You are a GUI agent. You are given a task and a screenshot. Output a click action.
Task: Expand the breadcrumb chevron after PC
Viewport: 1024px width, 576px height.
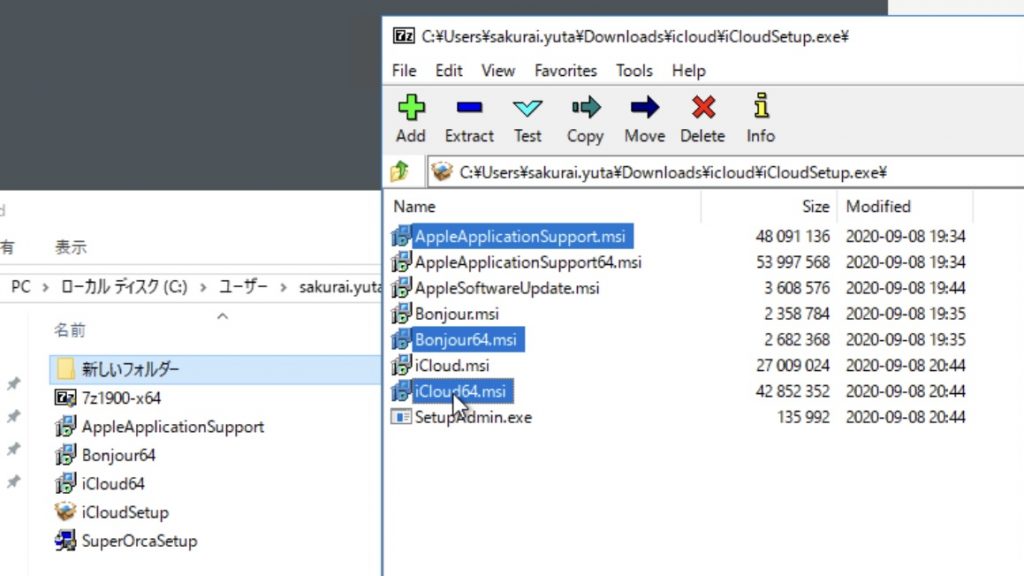point(45,287)
